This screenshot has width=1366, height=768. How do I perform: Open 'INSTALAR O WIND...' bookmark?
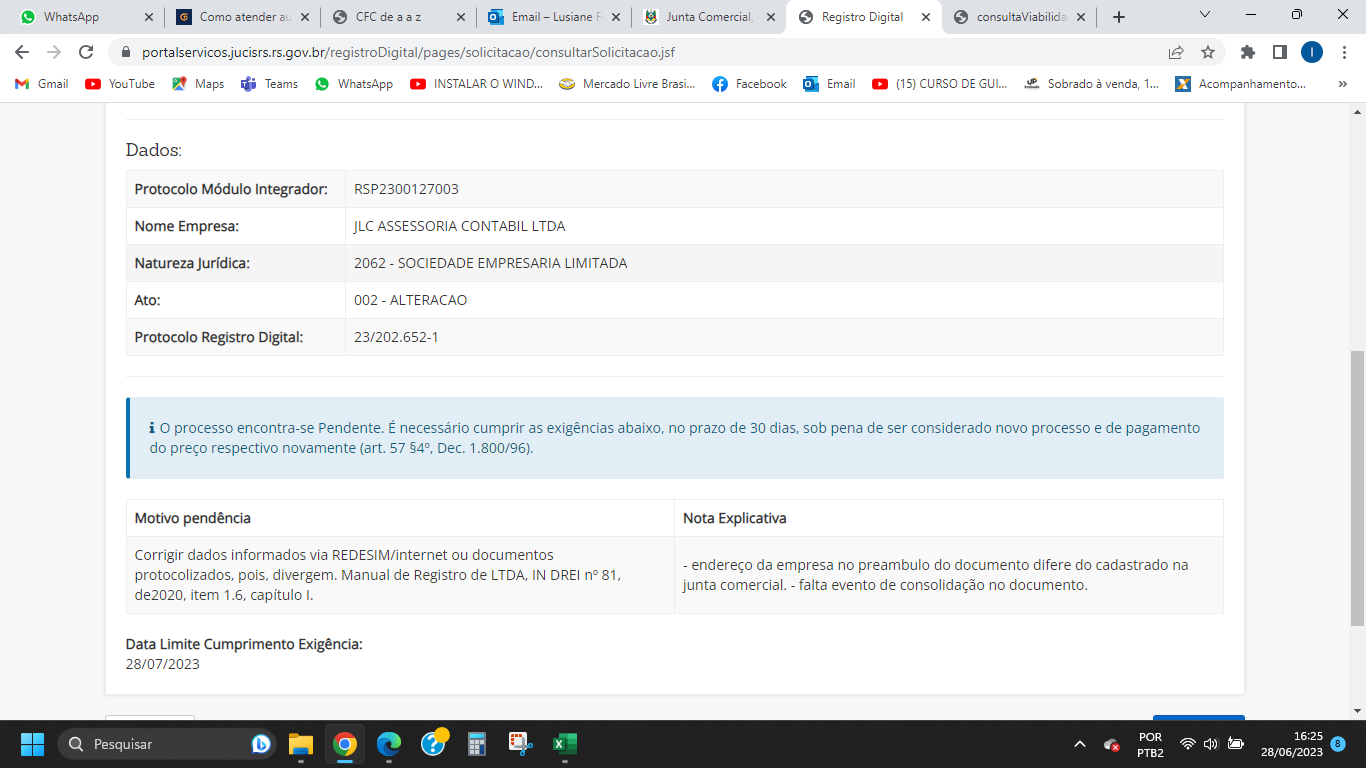click(x=476, y=84)
